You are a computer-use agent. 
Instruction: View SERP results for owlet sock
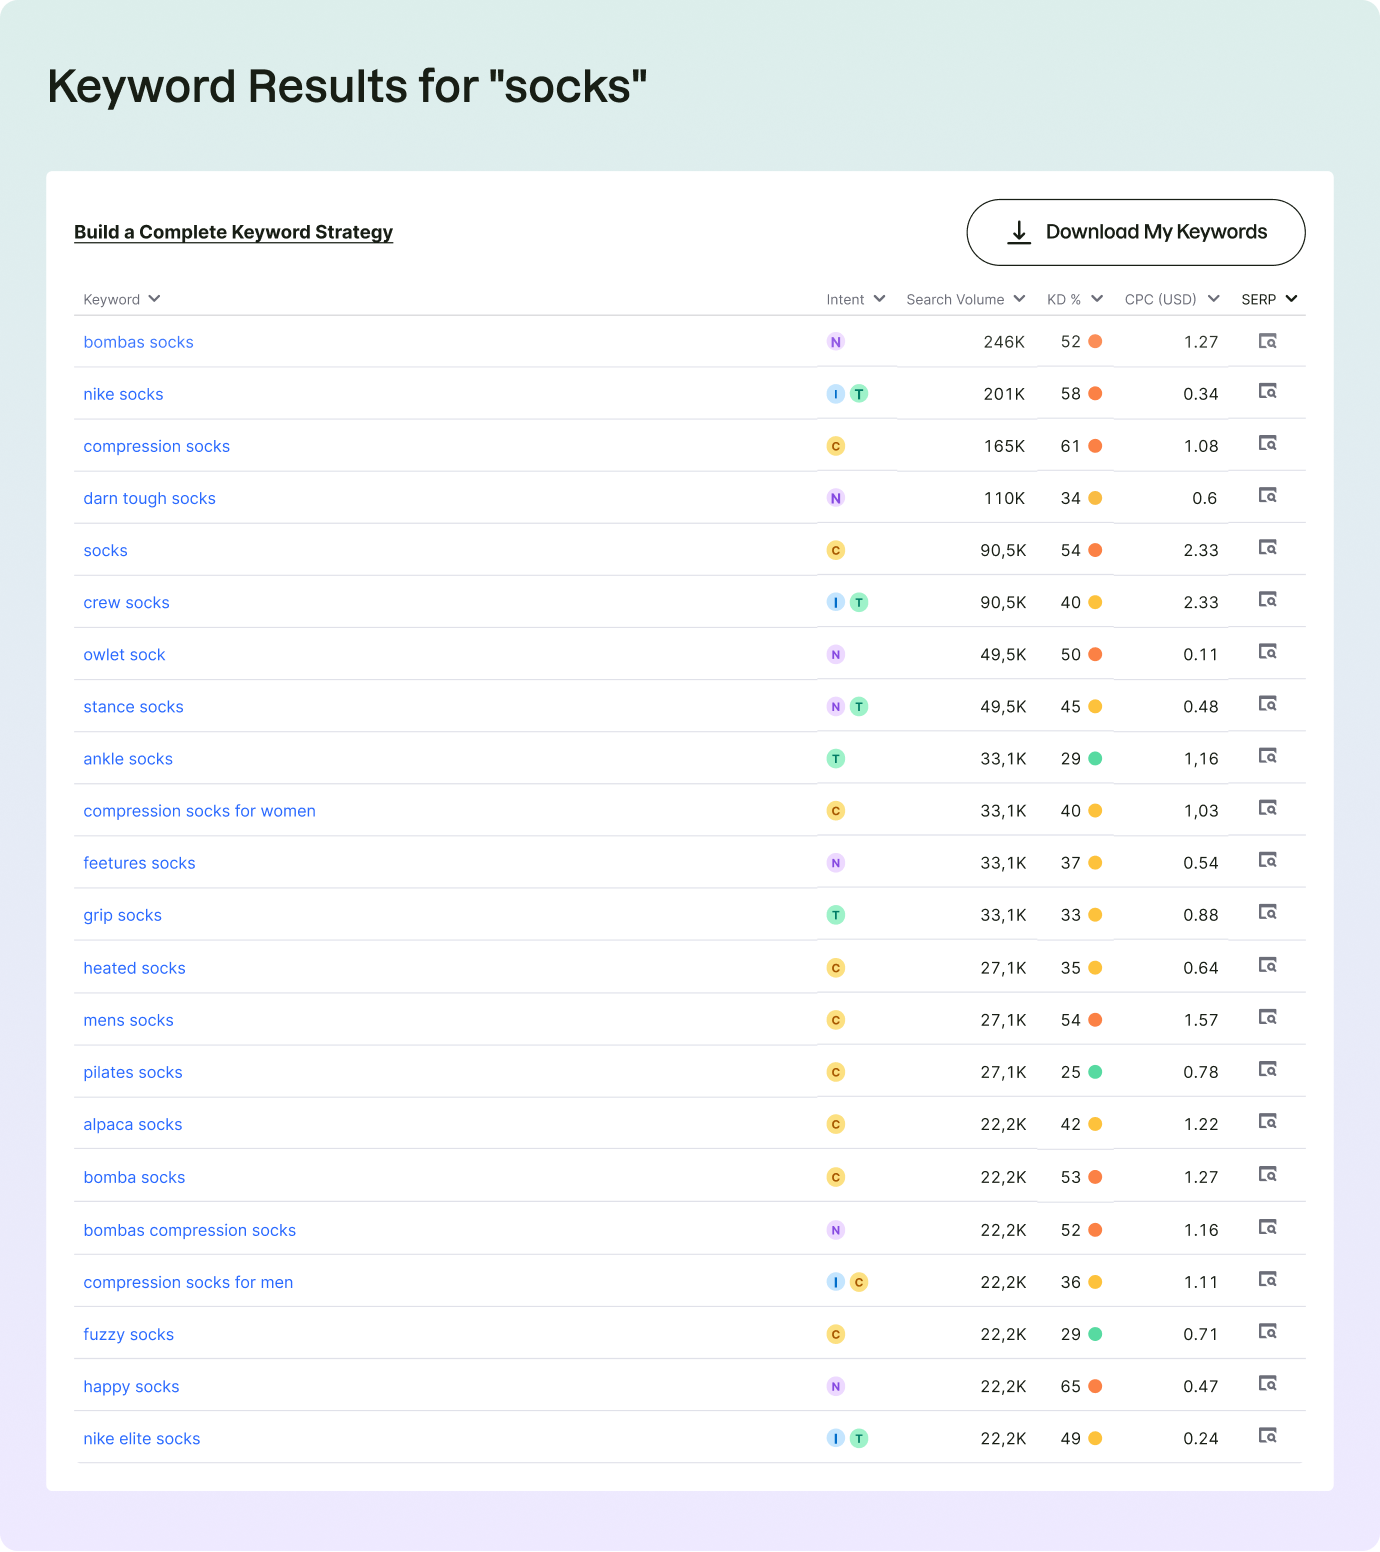(x=1267, y=651)
